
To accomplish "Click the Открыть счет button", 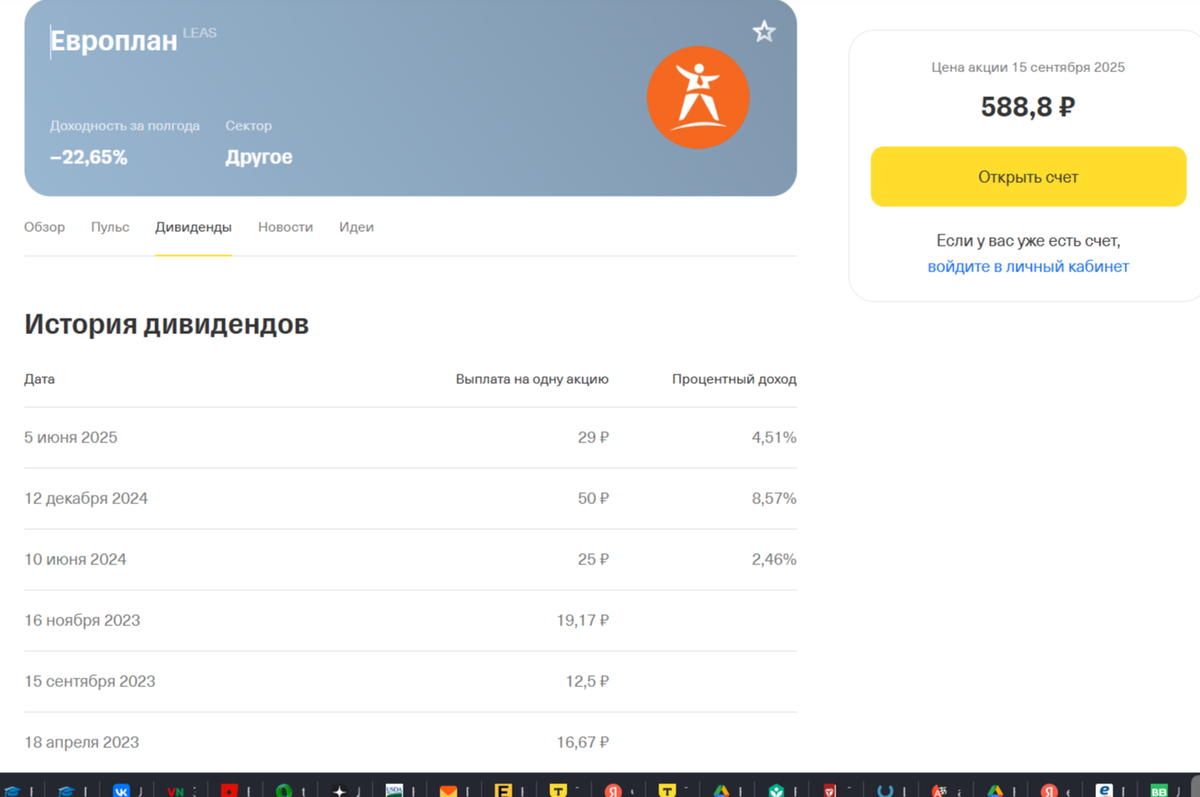I will coord(1028,177).
